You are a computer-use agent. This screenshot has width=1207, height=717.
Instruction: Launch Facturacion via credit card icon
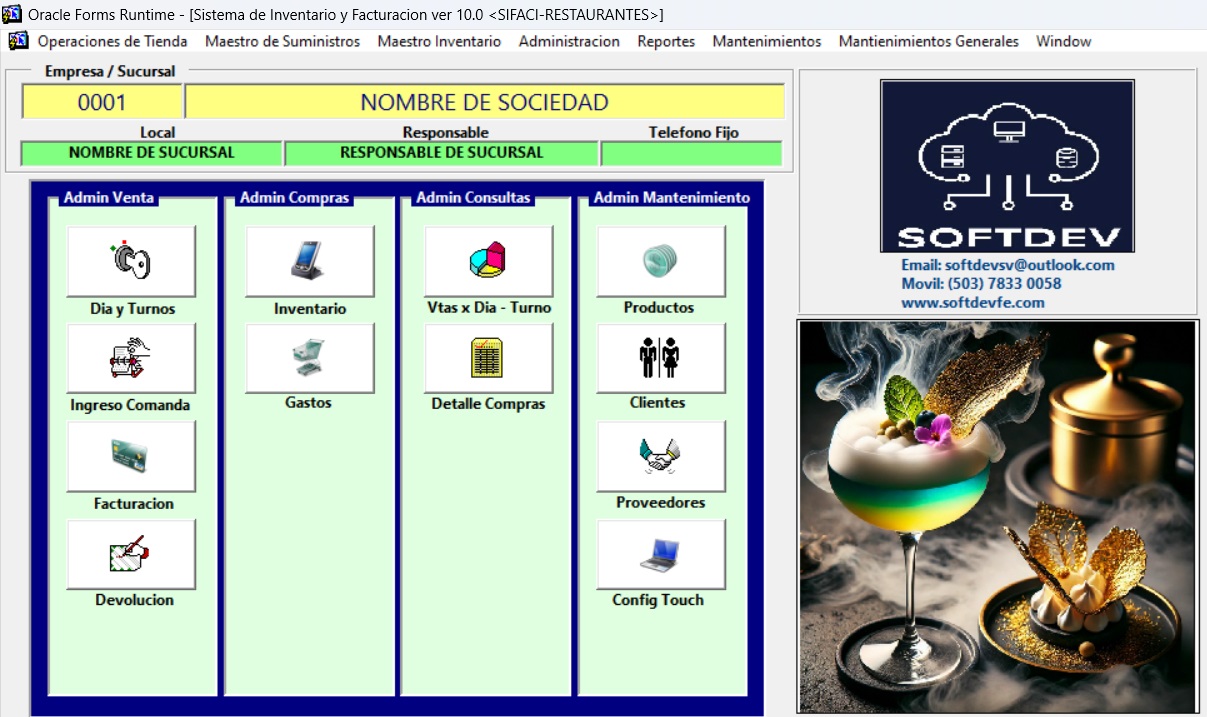click(131, 456)
